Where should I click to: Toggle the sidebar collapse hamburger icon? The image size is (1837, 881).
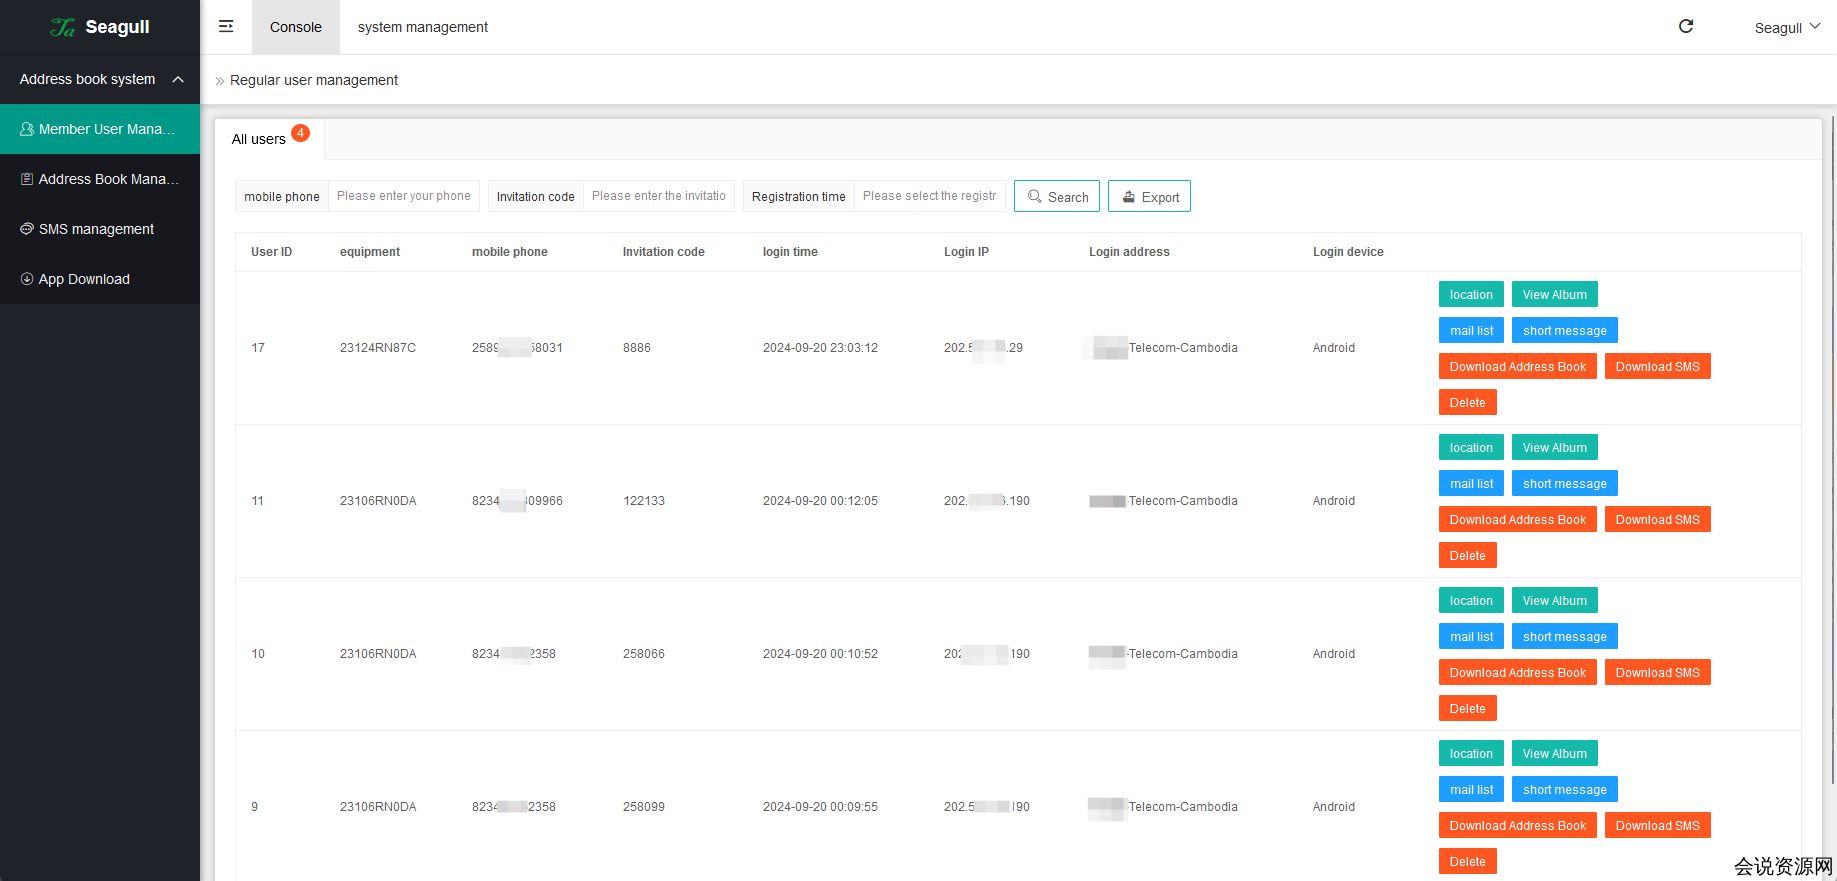click(226, 26)
